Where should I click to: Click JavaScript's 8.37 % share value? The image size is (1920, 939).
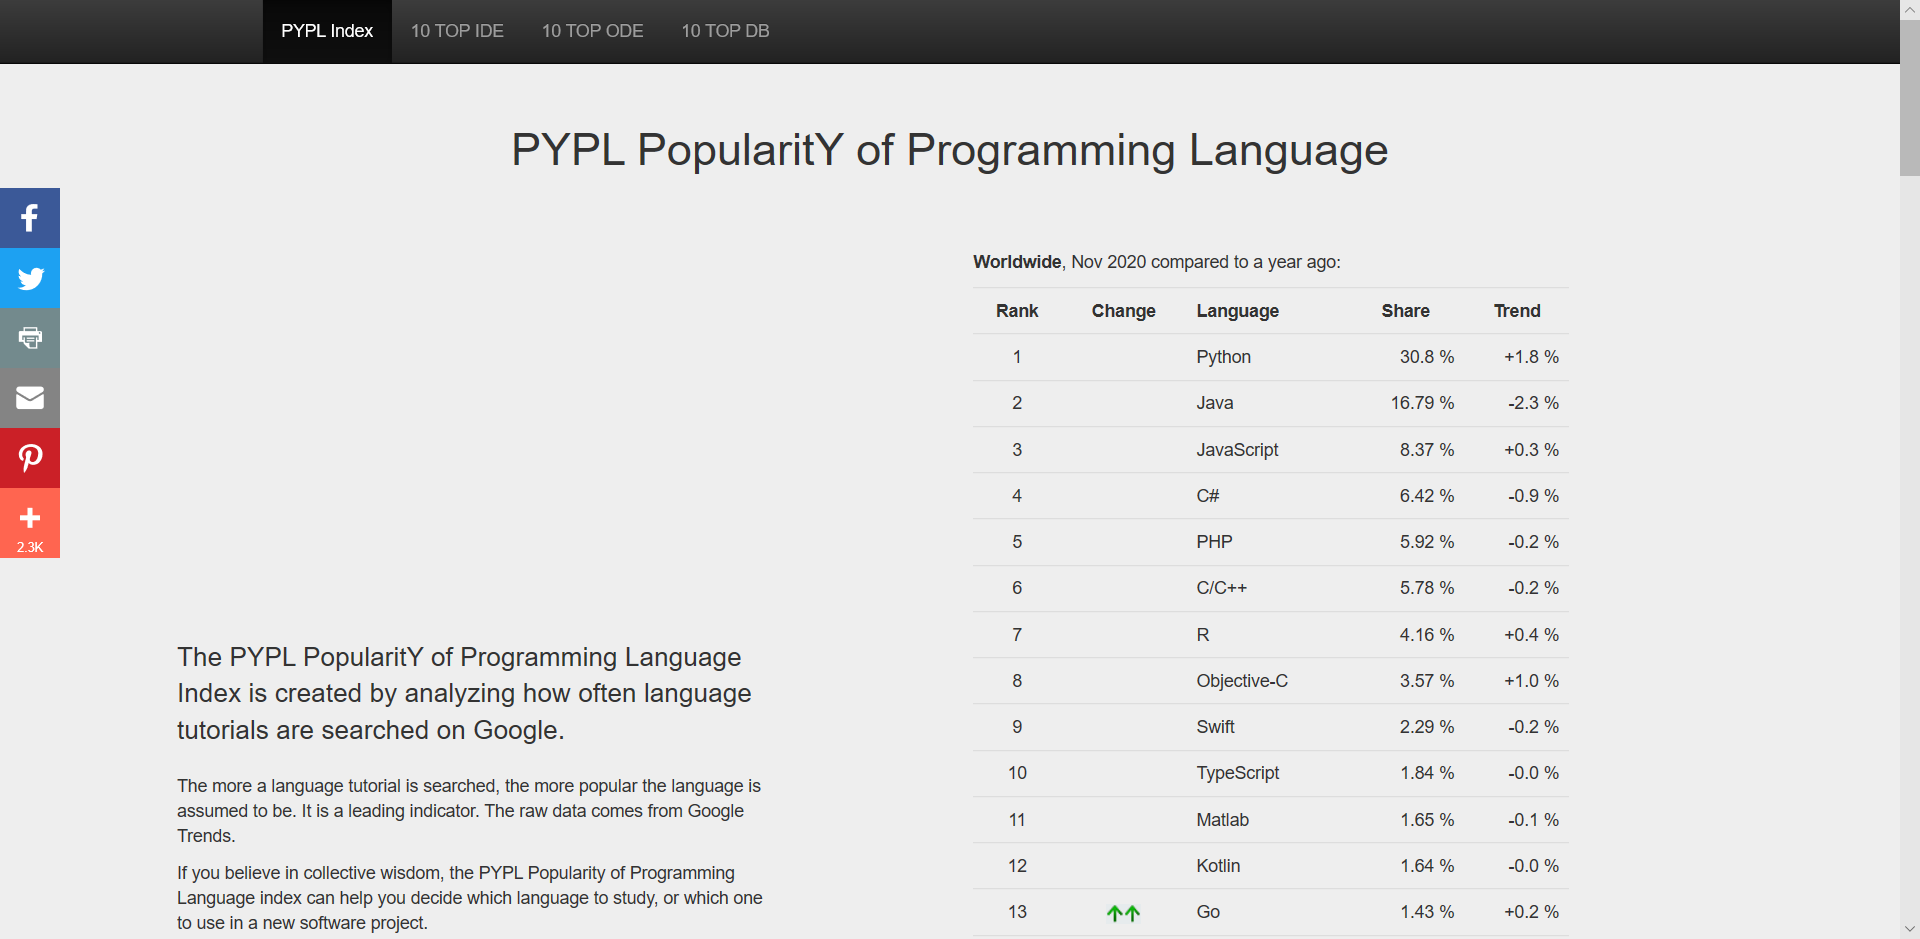point(1426,450)
